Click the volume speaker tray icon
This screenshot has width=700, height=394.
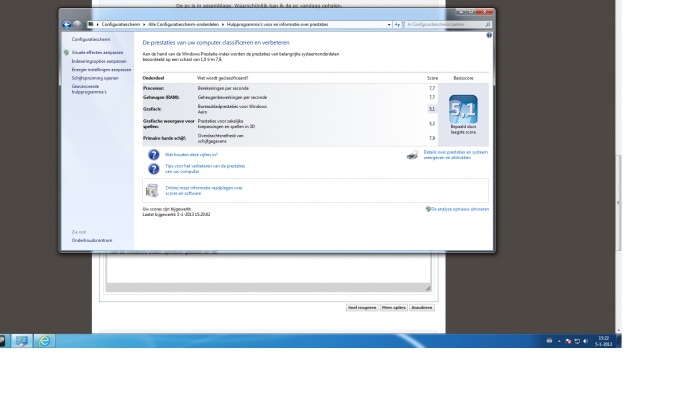tap(586, 341)
